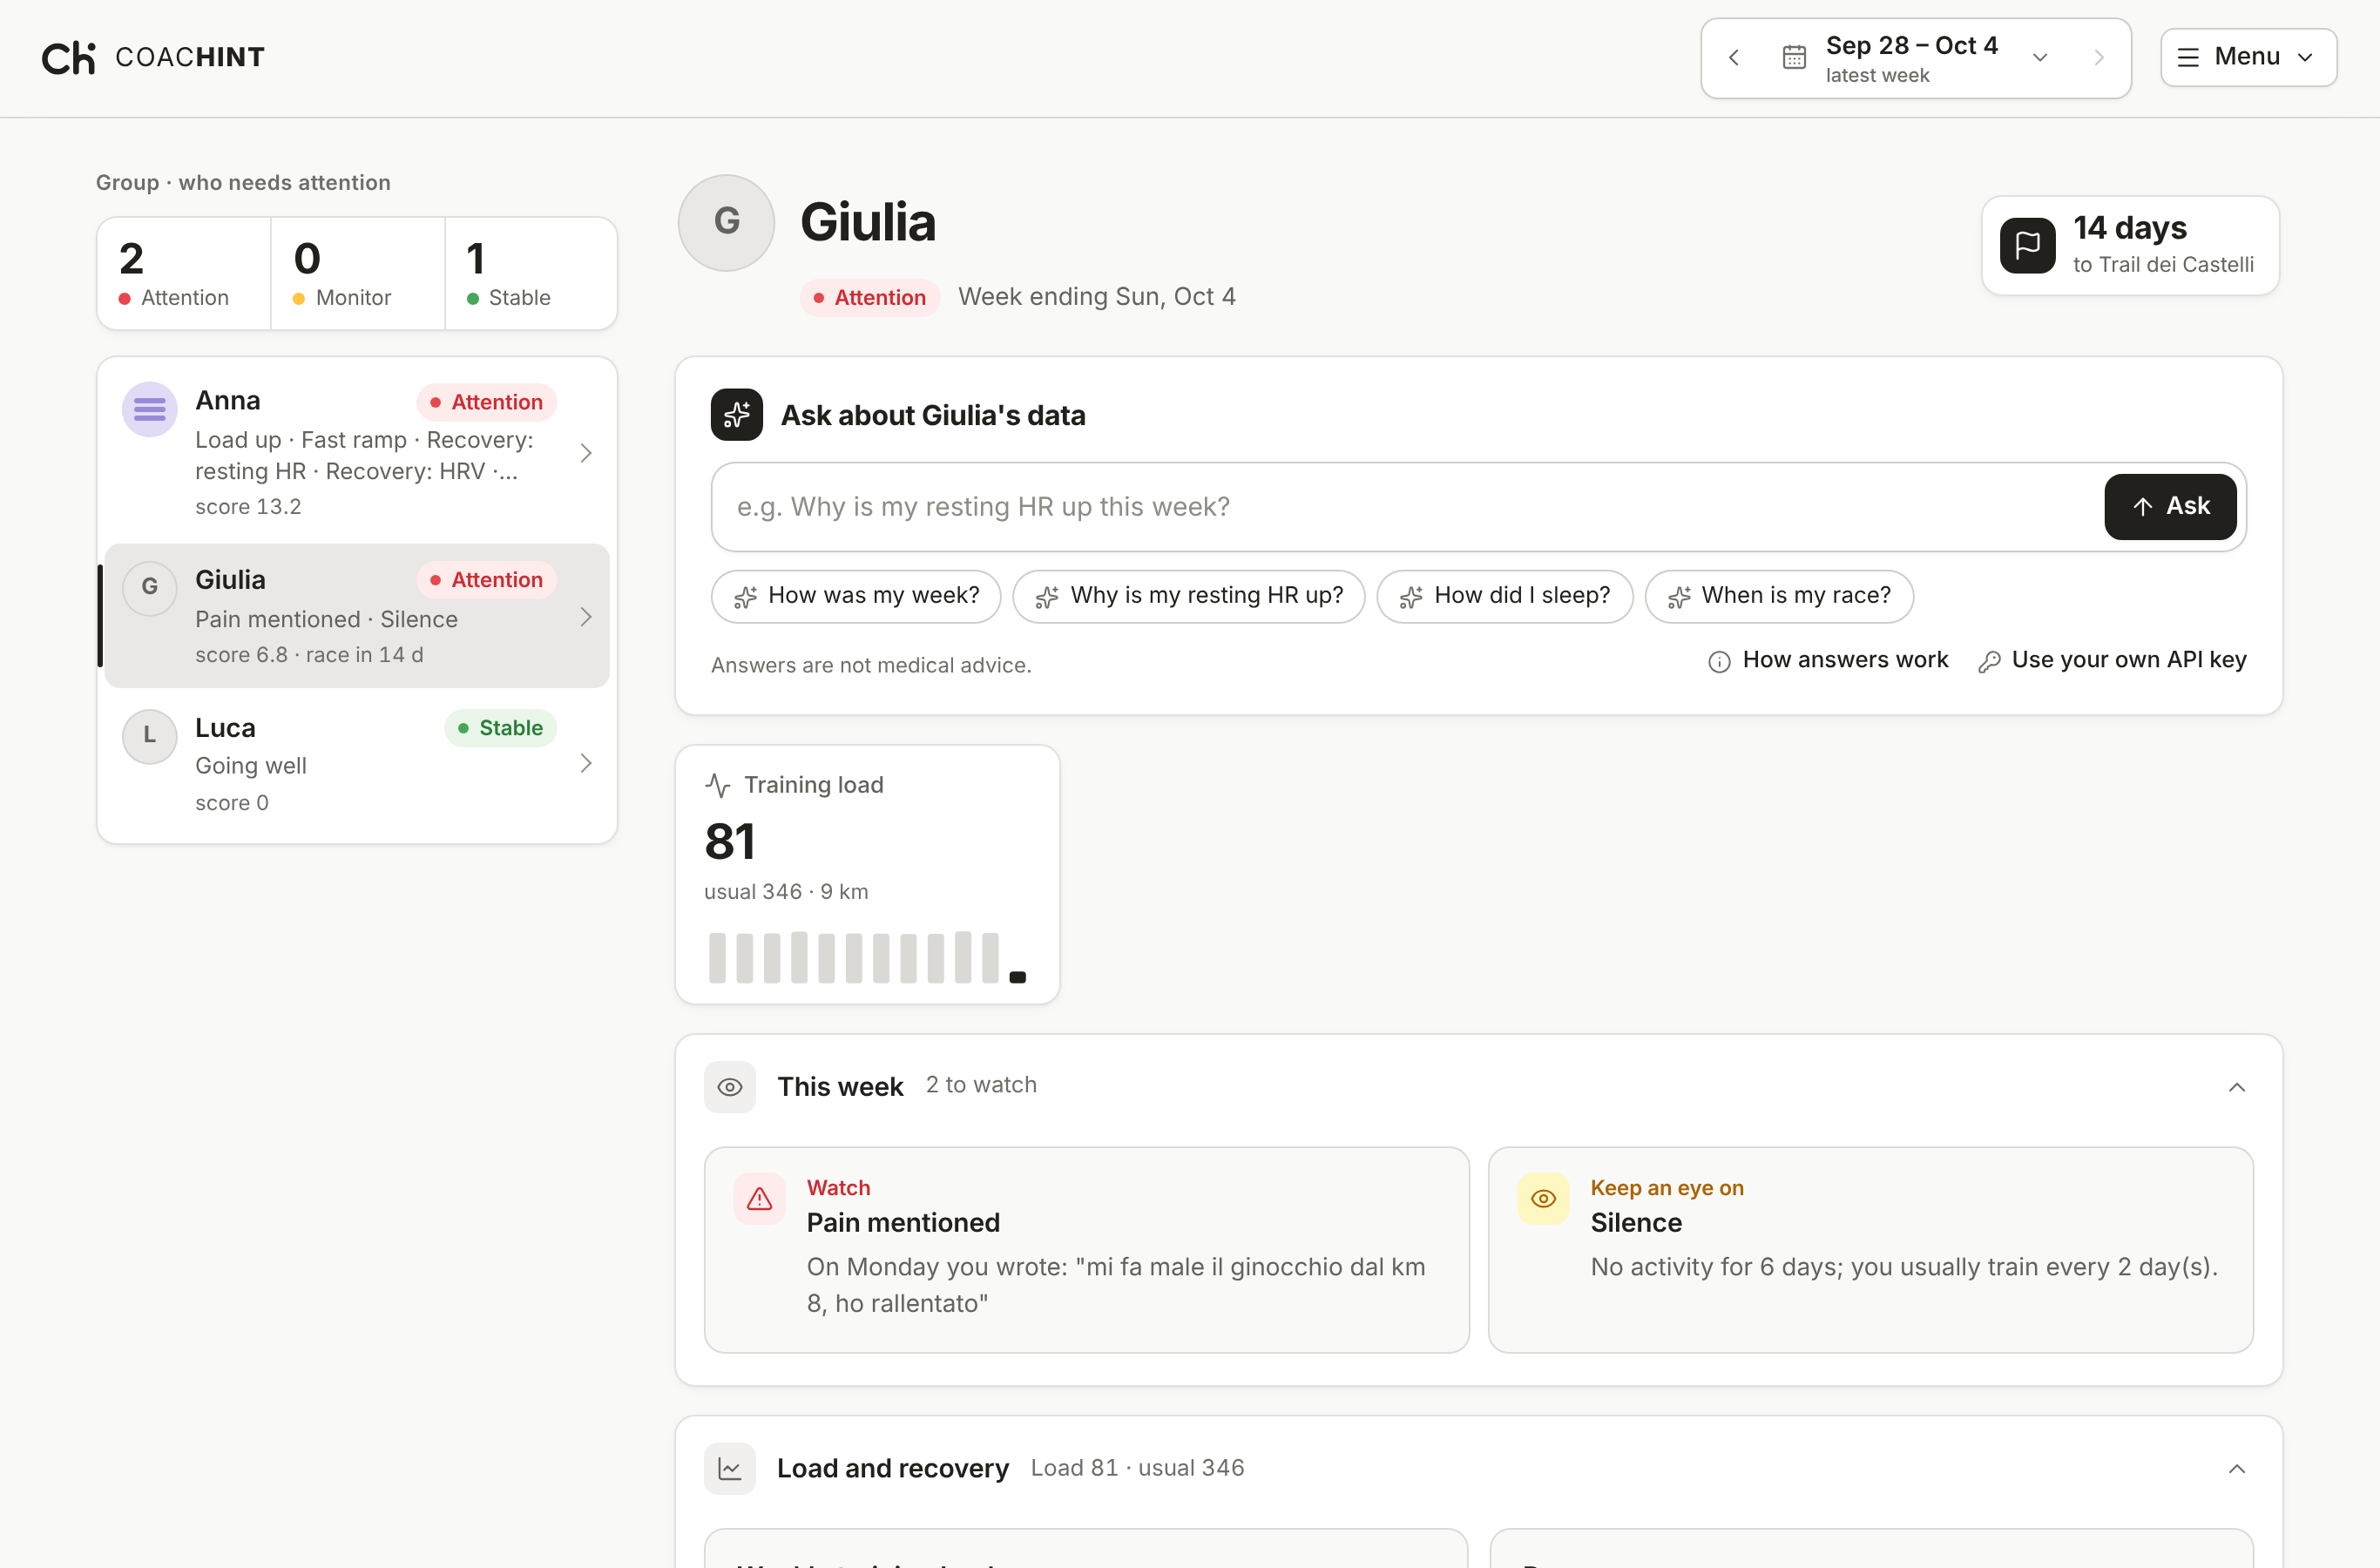This screenshot has height=1568, width=2380.
Task: Filter by 1 Stable athletes
Action: [531, 273]
